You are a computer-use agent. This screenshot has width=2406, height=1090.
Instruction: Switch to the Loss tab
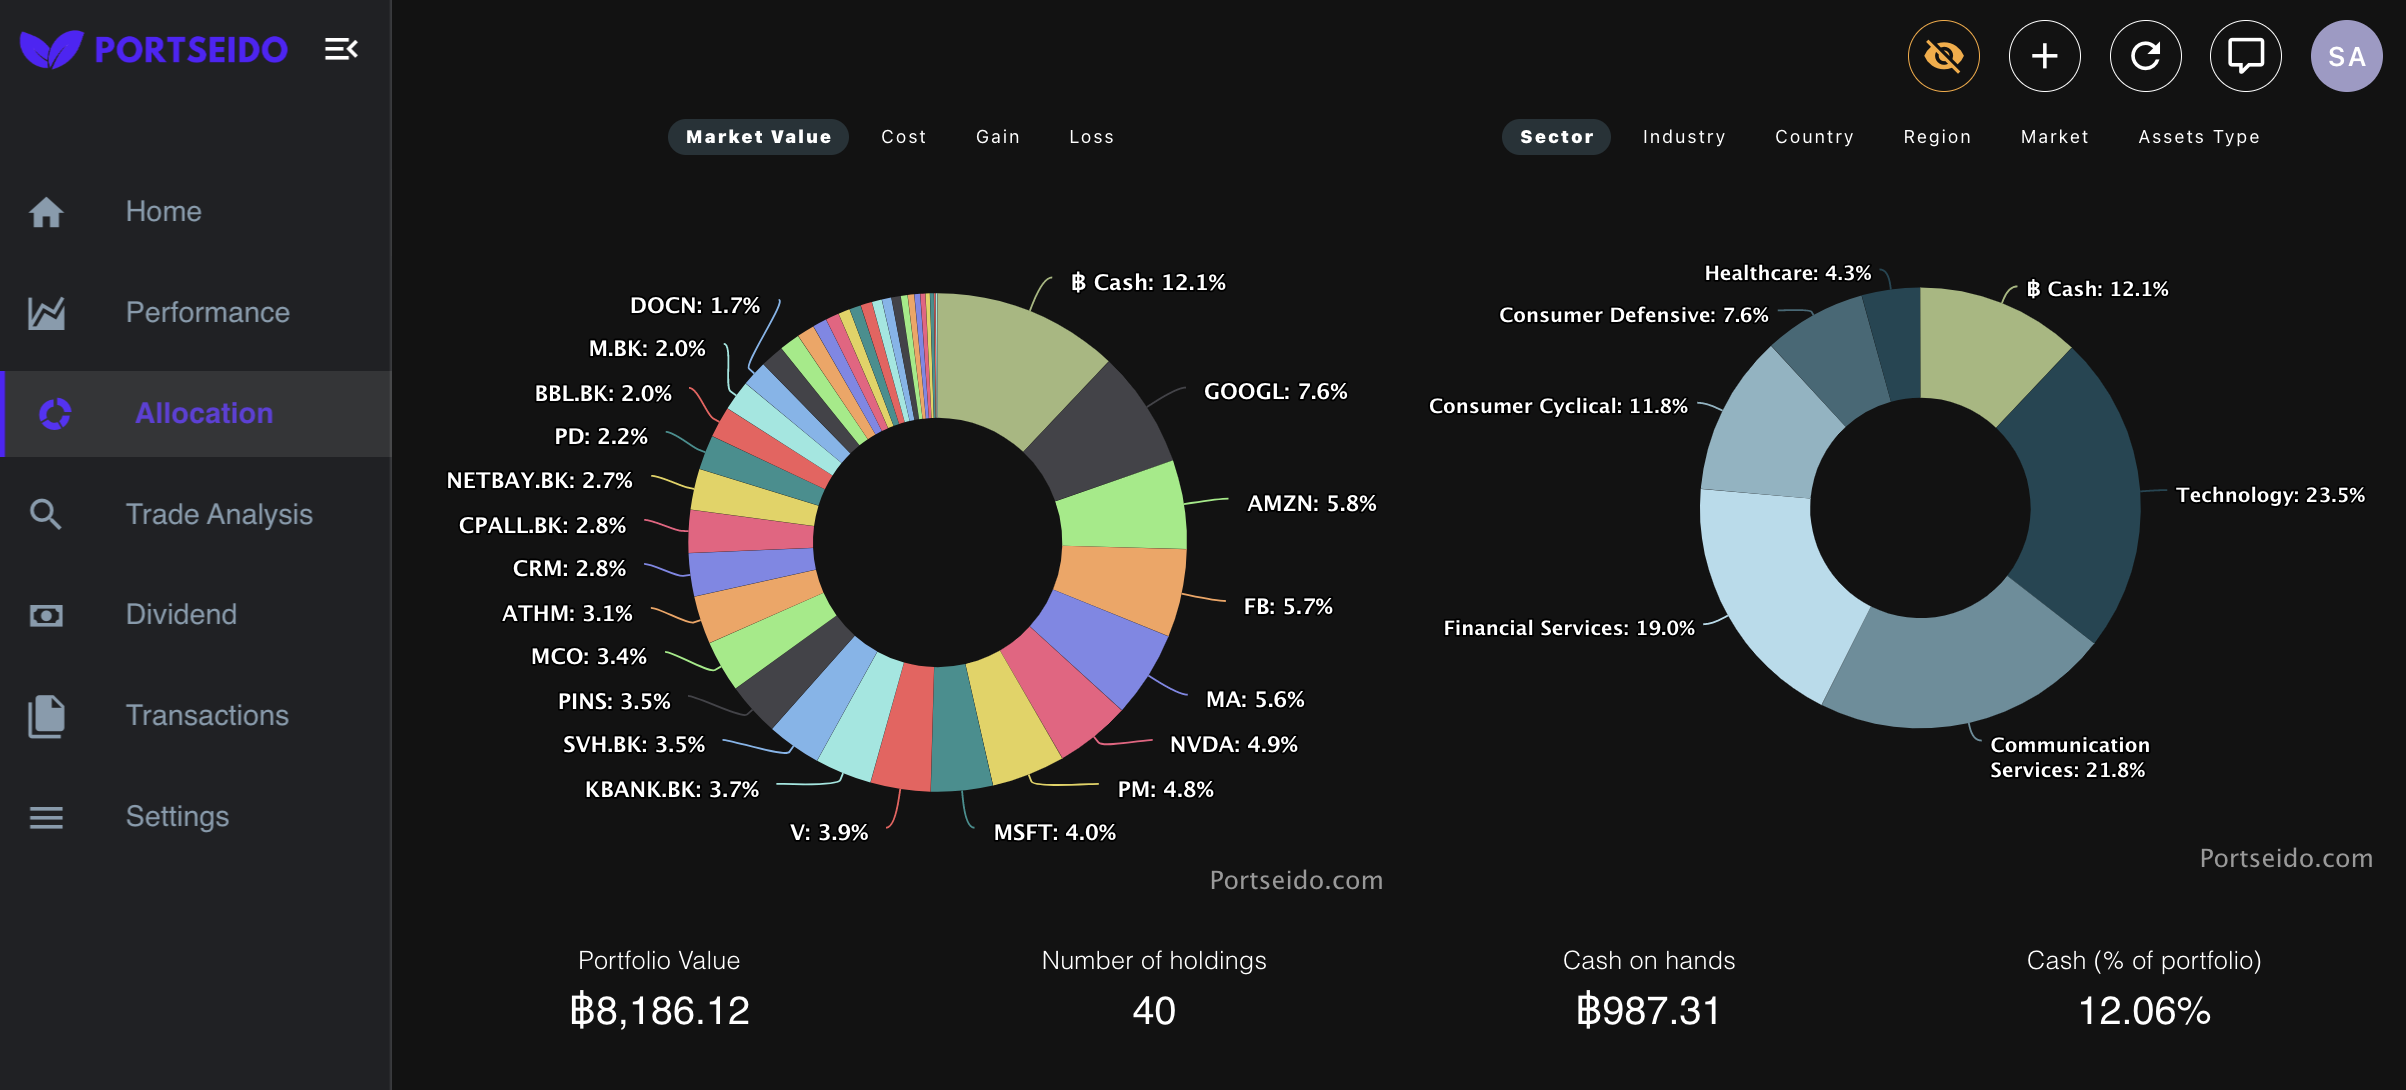[x=1091, y=137]
